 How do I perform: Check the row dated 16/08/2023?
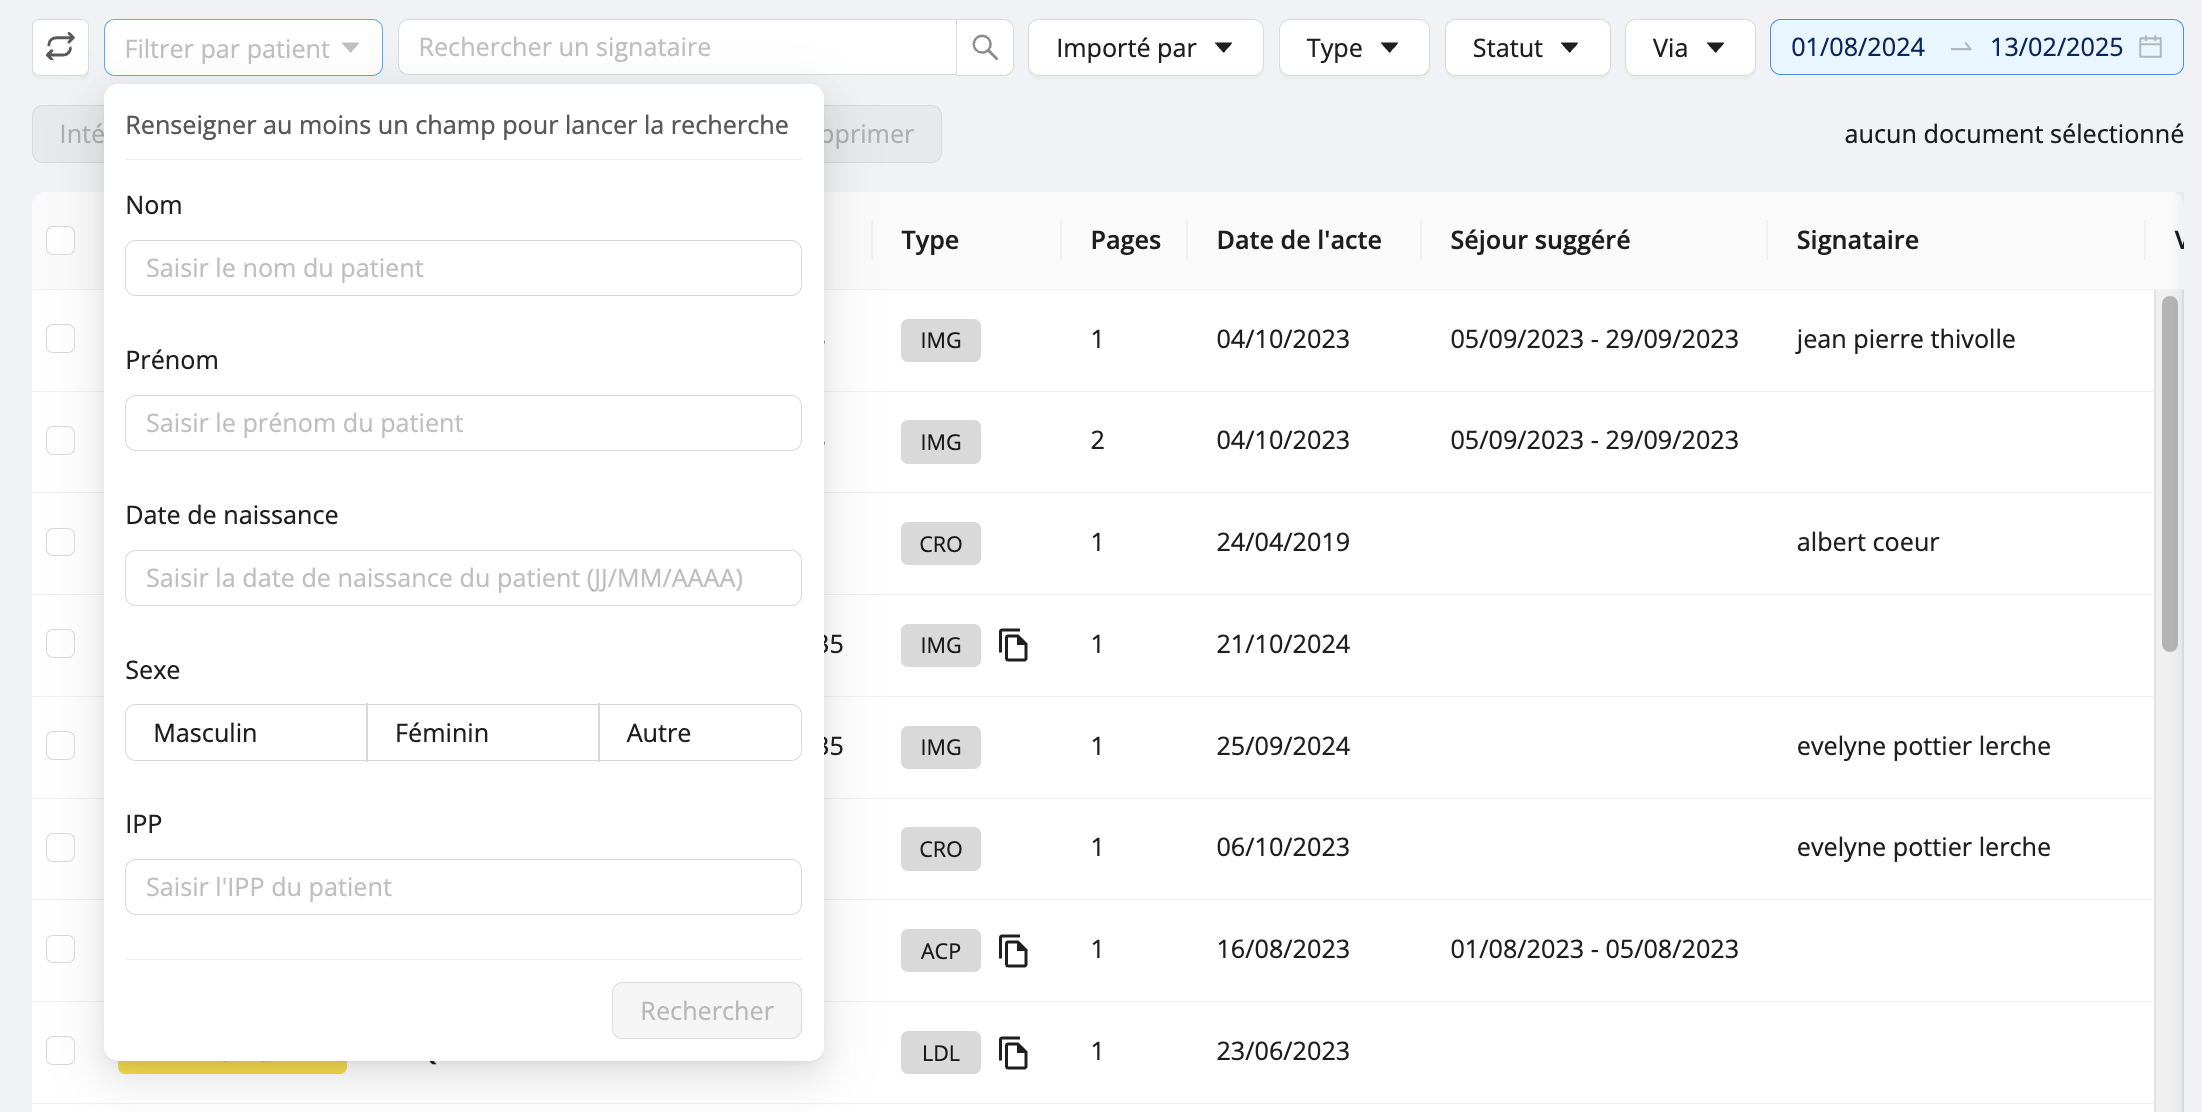coord(61,949)
